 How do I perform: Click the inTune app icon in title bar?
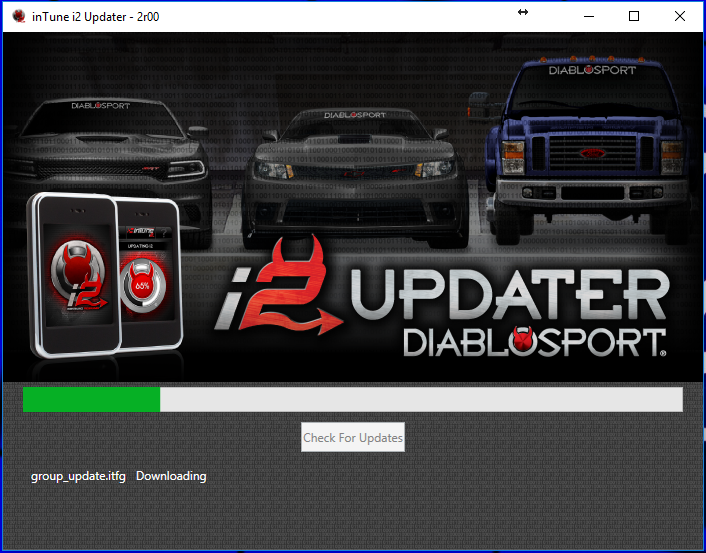19,17
